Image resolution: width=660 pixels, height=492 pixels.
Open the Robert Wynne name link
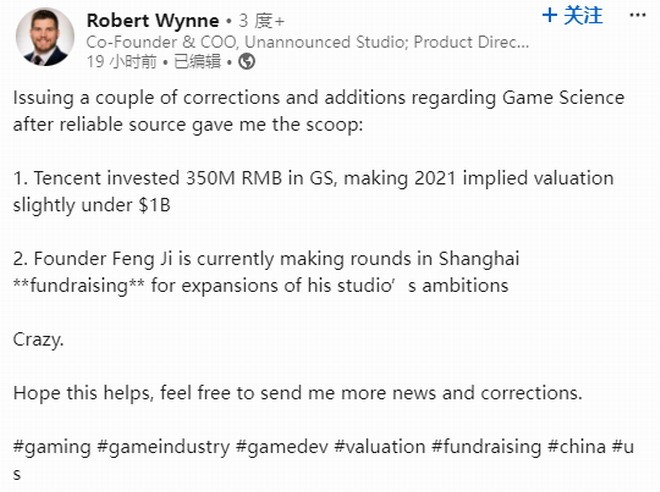[x=153, y=20]
